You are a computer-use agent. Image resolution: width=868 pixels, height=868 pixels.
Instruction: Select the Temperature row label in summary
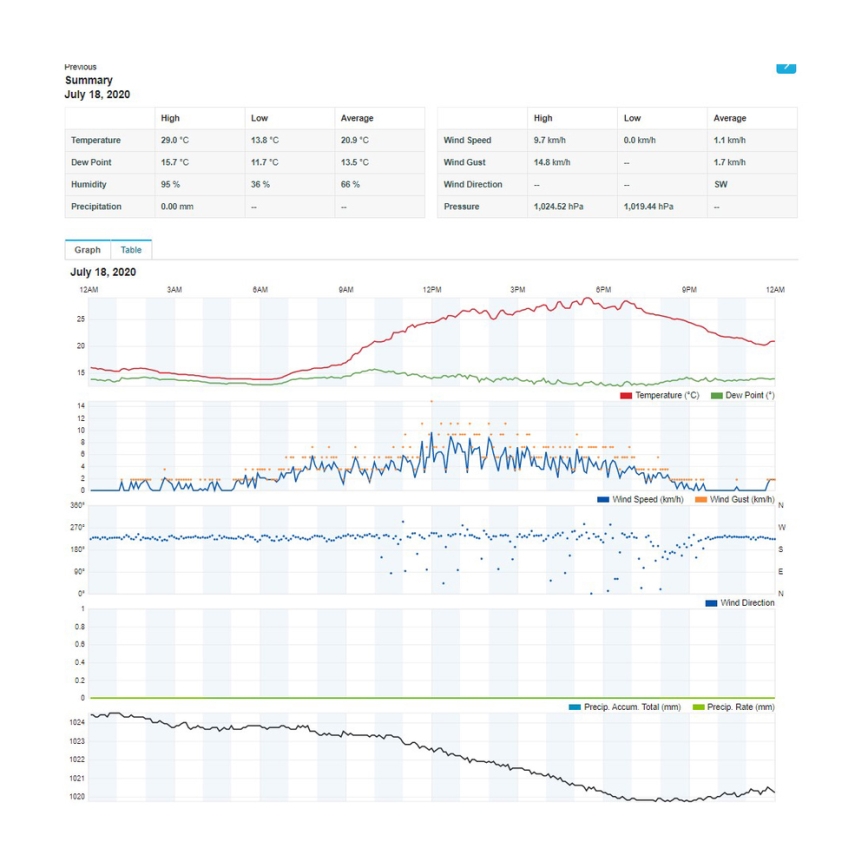tap(95, 141)
